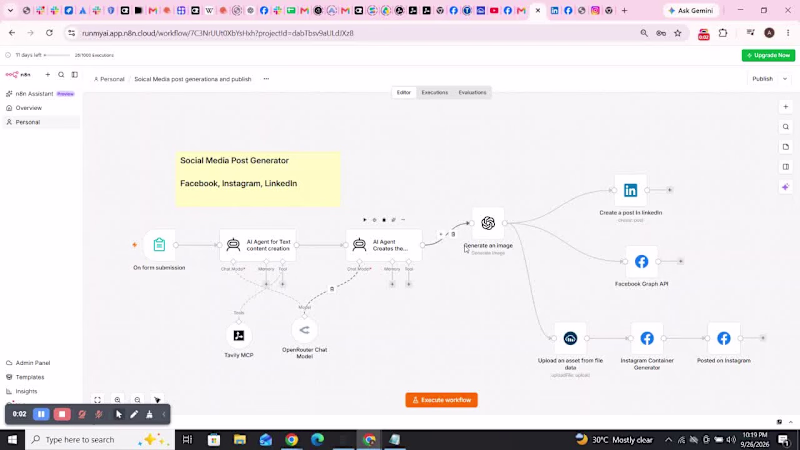Collapse the recorder toolbar arrow
800x450 pixels.
(164, 414)
